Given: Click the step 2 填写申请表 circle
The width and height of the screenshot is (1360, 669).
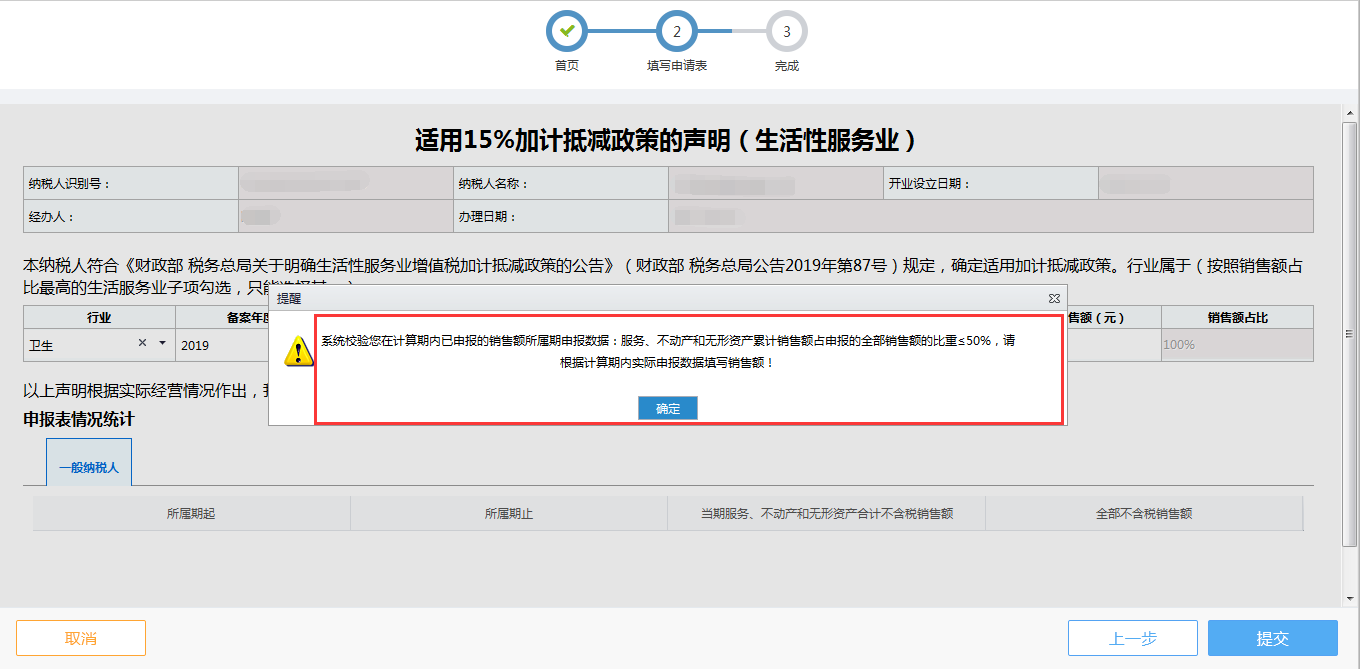Looking at the screenshot, I should 676,31.
